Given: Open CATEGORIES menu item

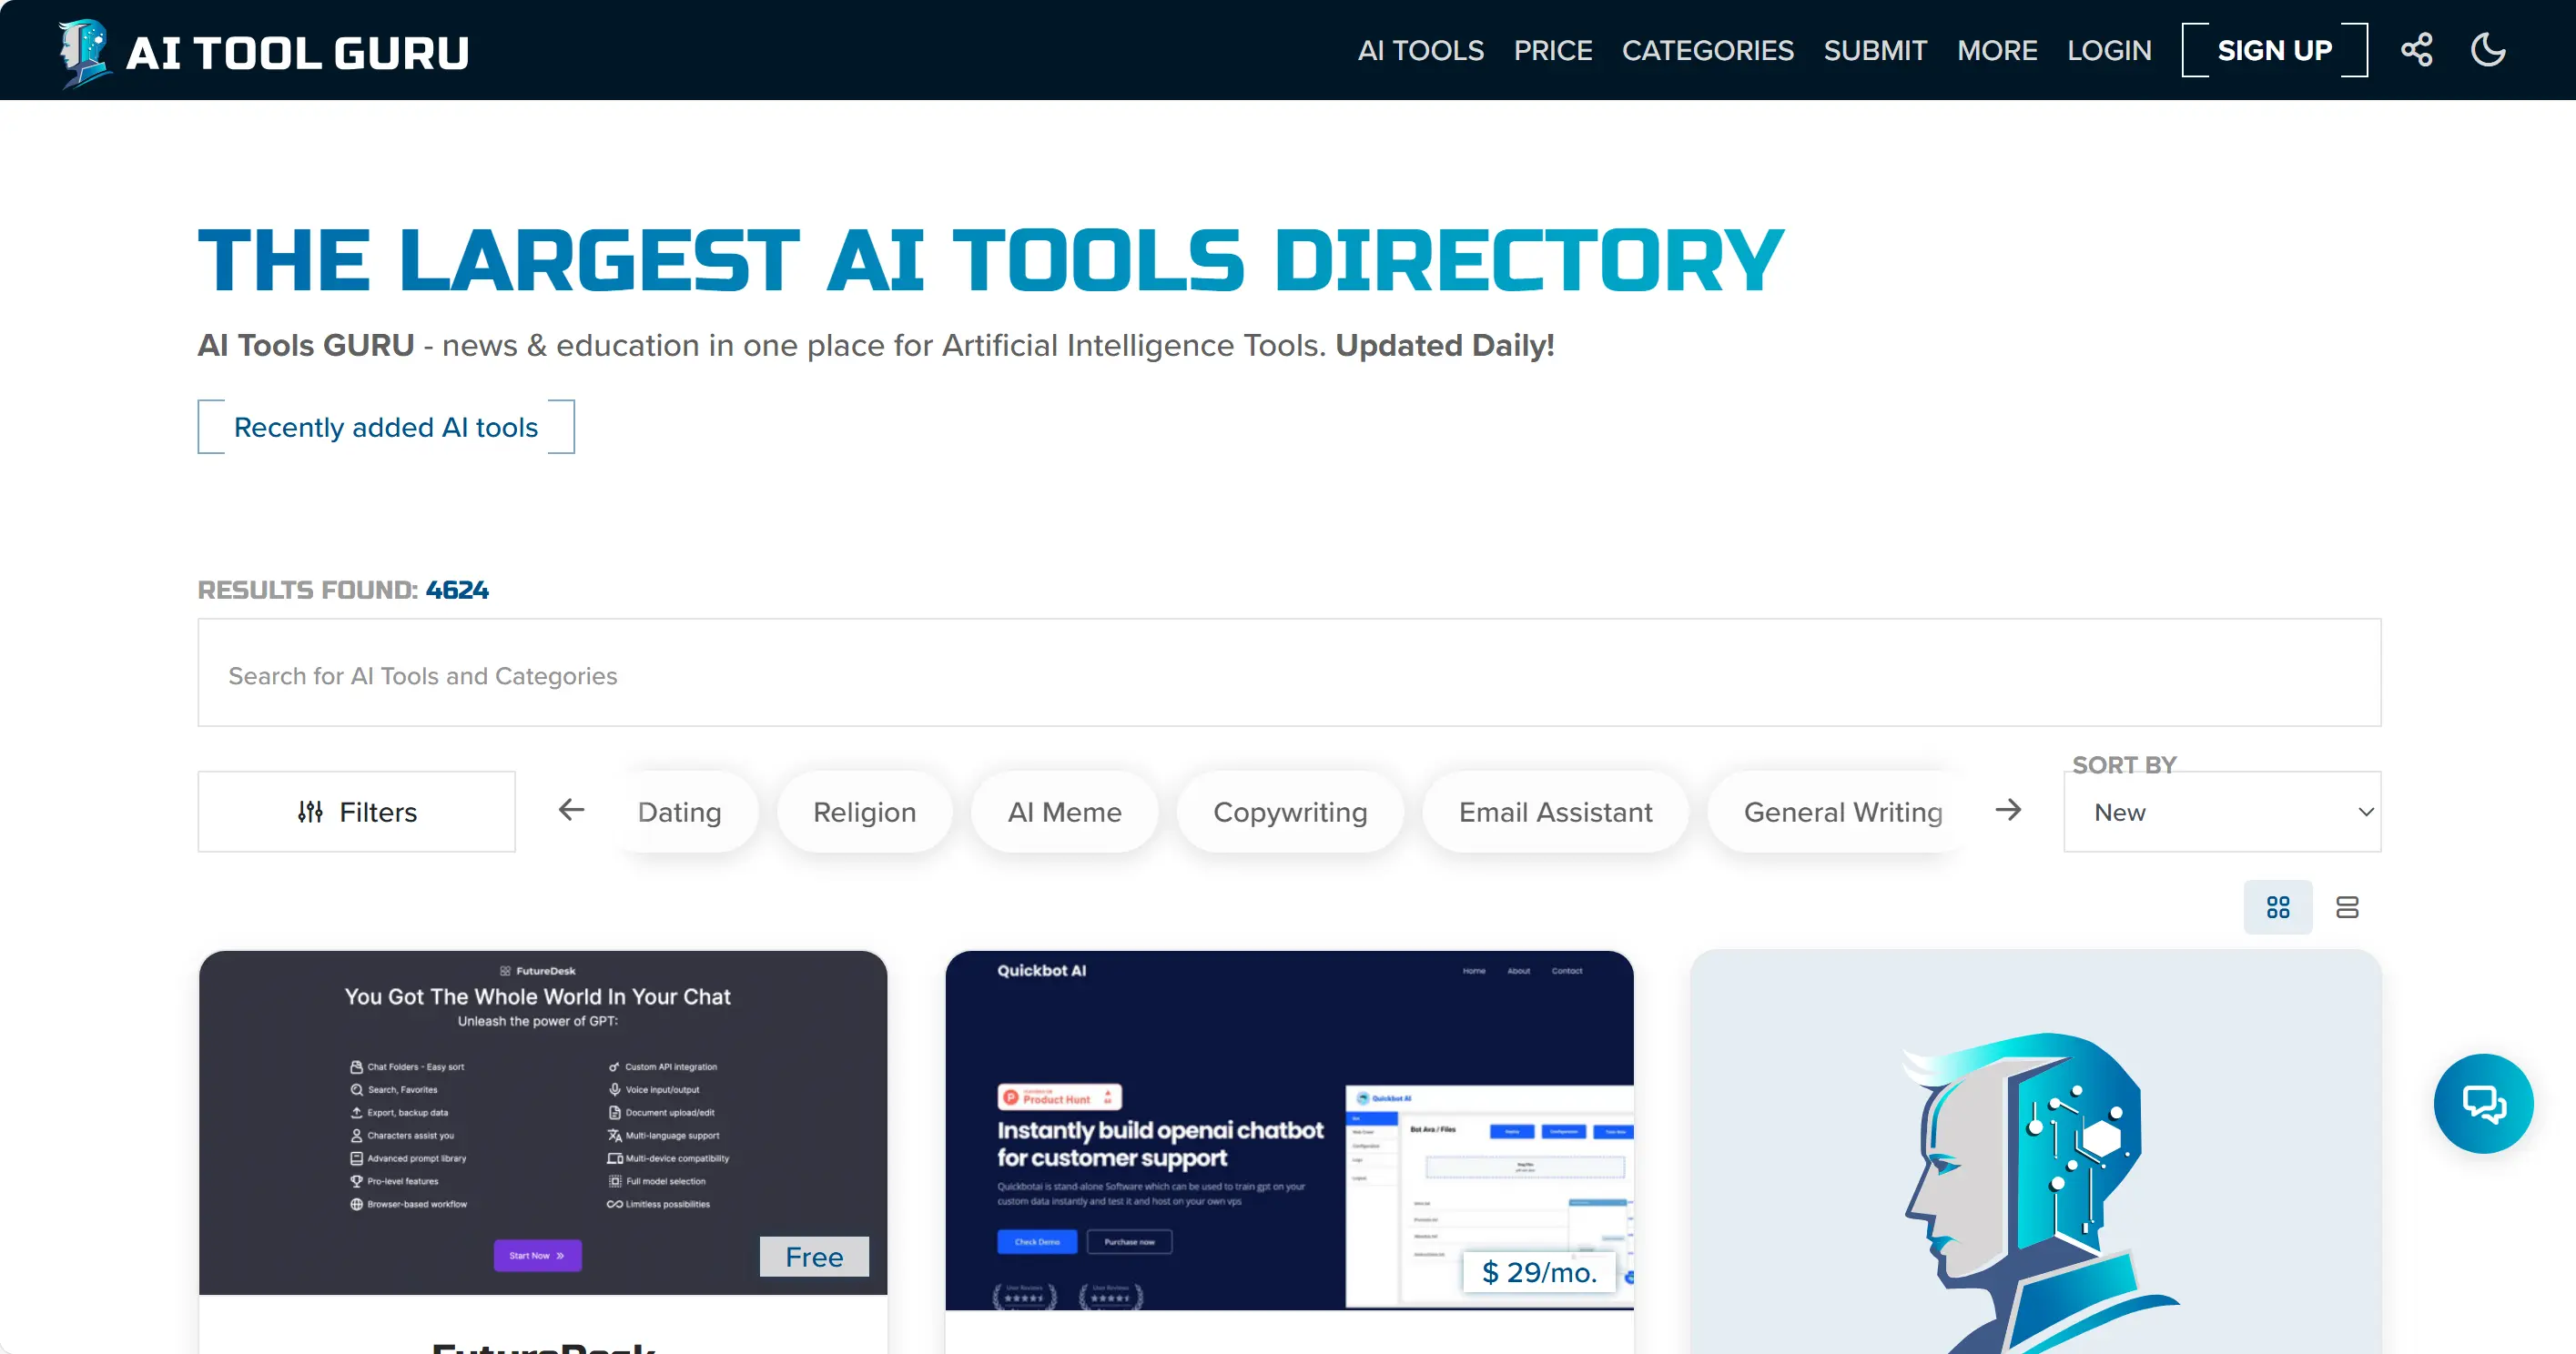Looking at the screenshot, I should (x=1707, y=51).
